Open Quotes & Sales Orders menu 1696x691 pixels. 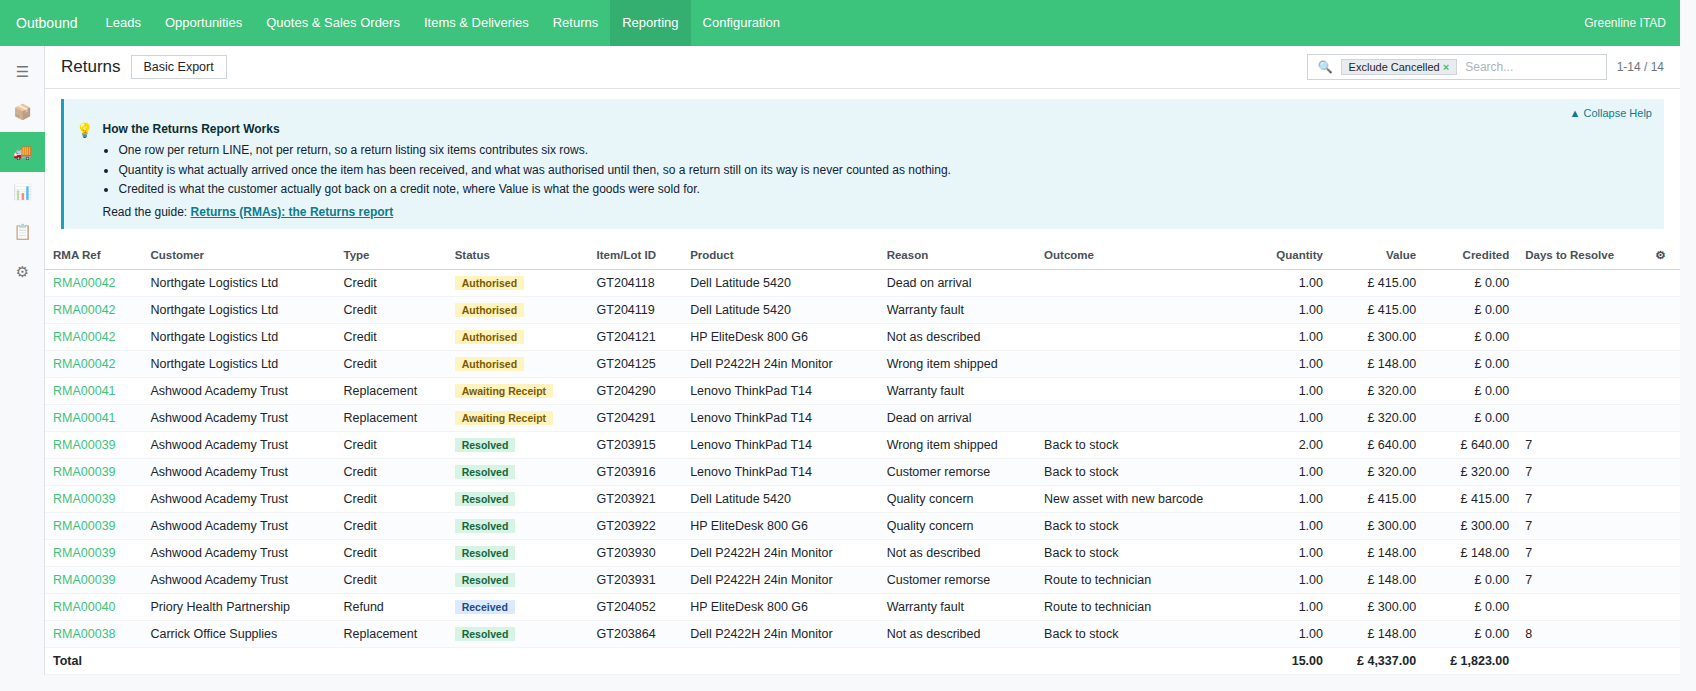(x=333, y=23)
